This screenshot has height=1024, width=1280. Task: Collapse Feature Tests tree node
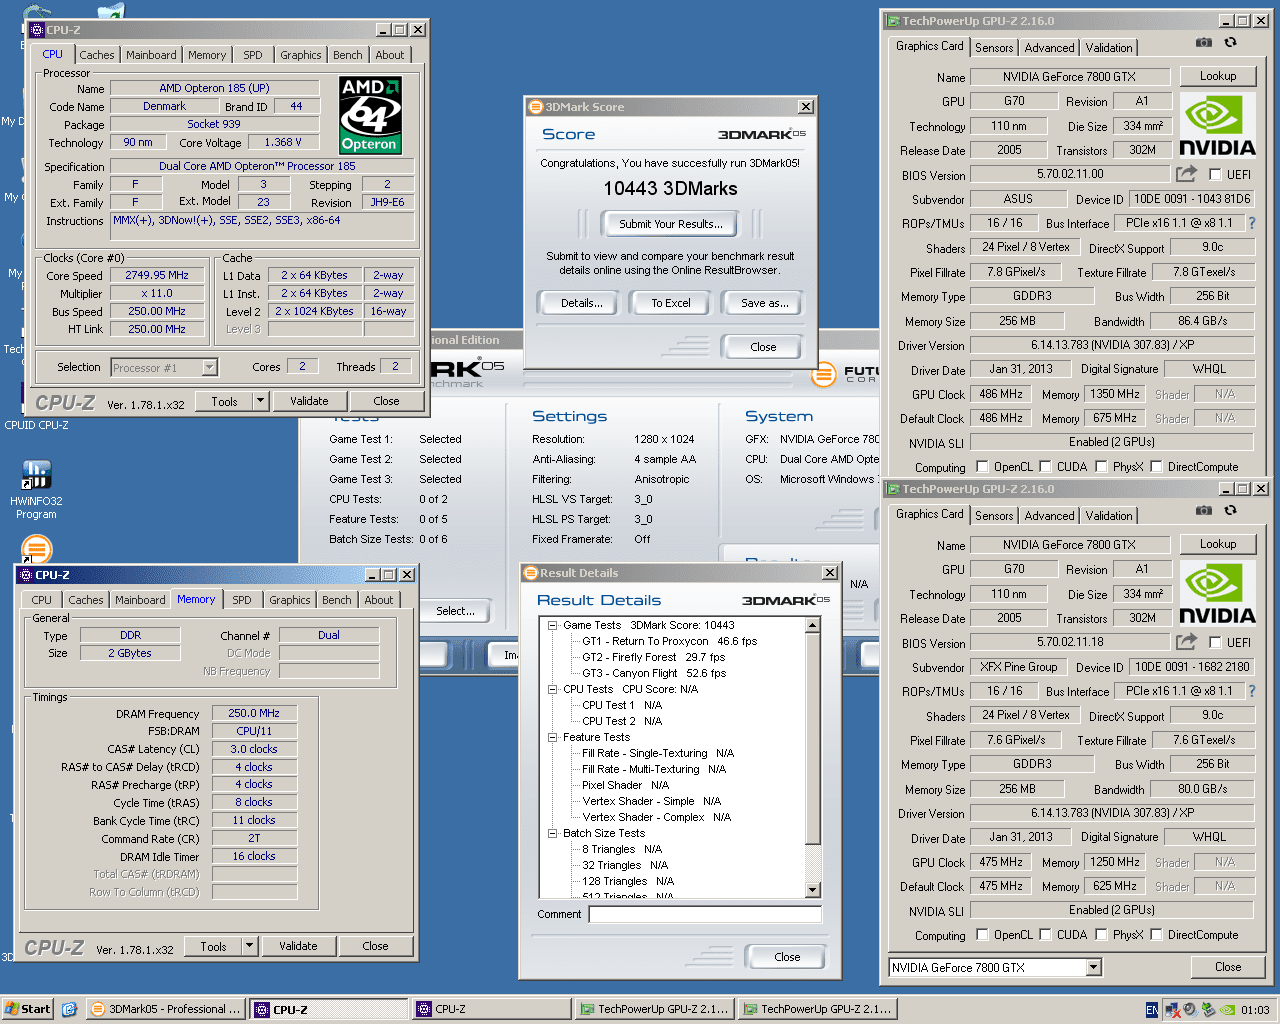[x=552, y=737]
